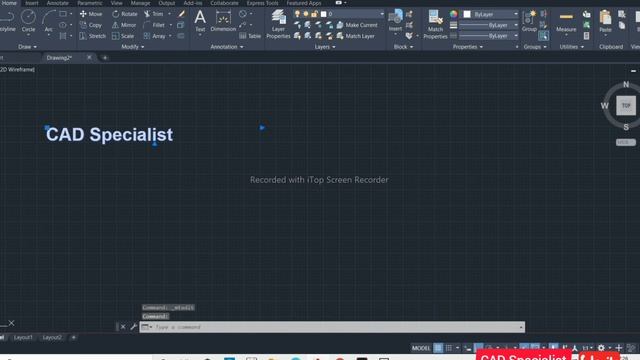Select the Circle drawing tool
This screenshot has height=360, width=640.
(x=28, y=21)
